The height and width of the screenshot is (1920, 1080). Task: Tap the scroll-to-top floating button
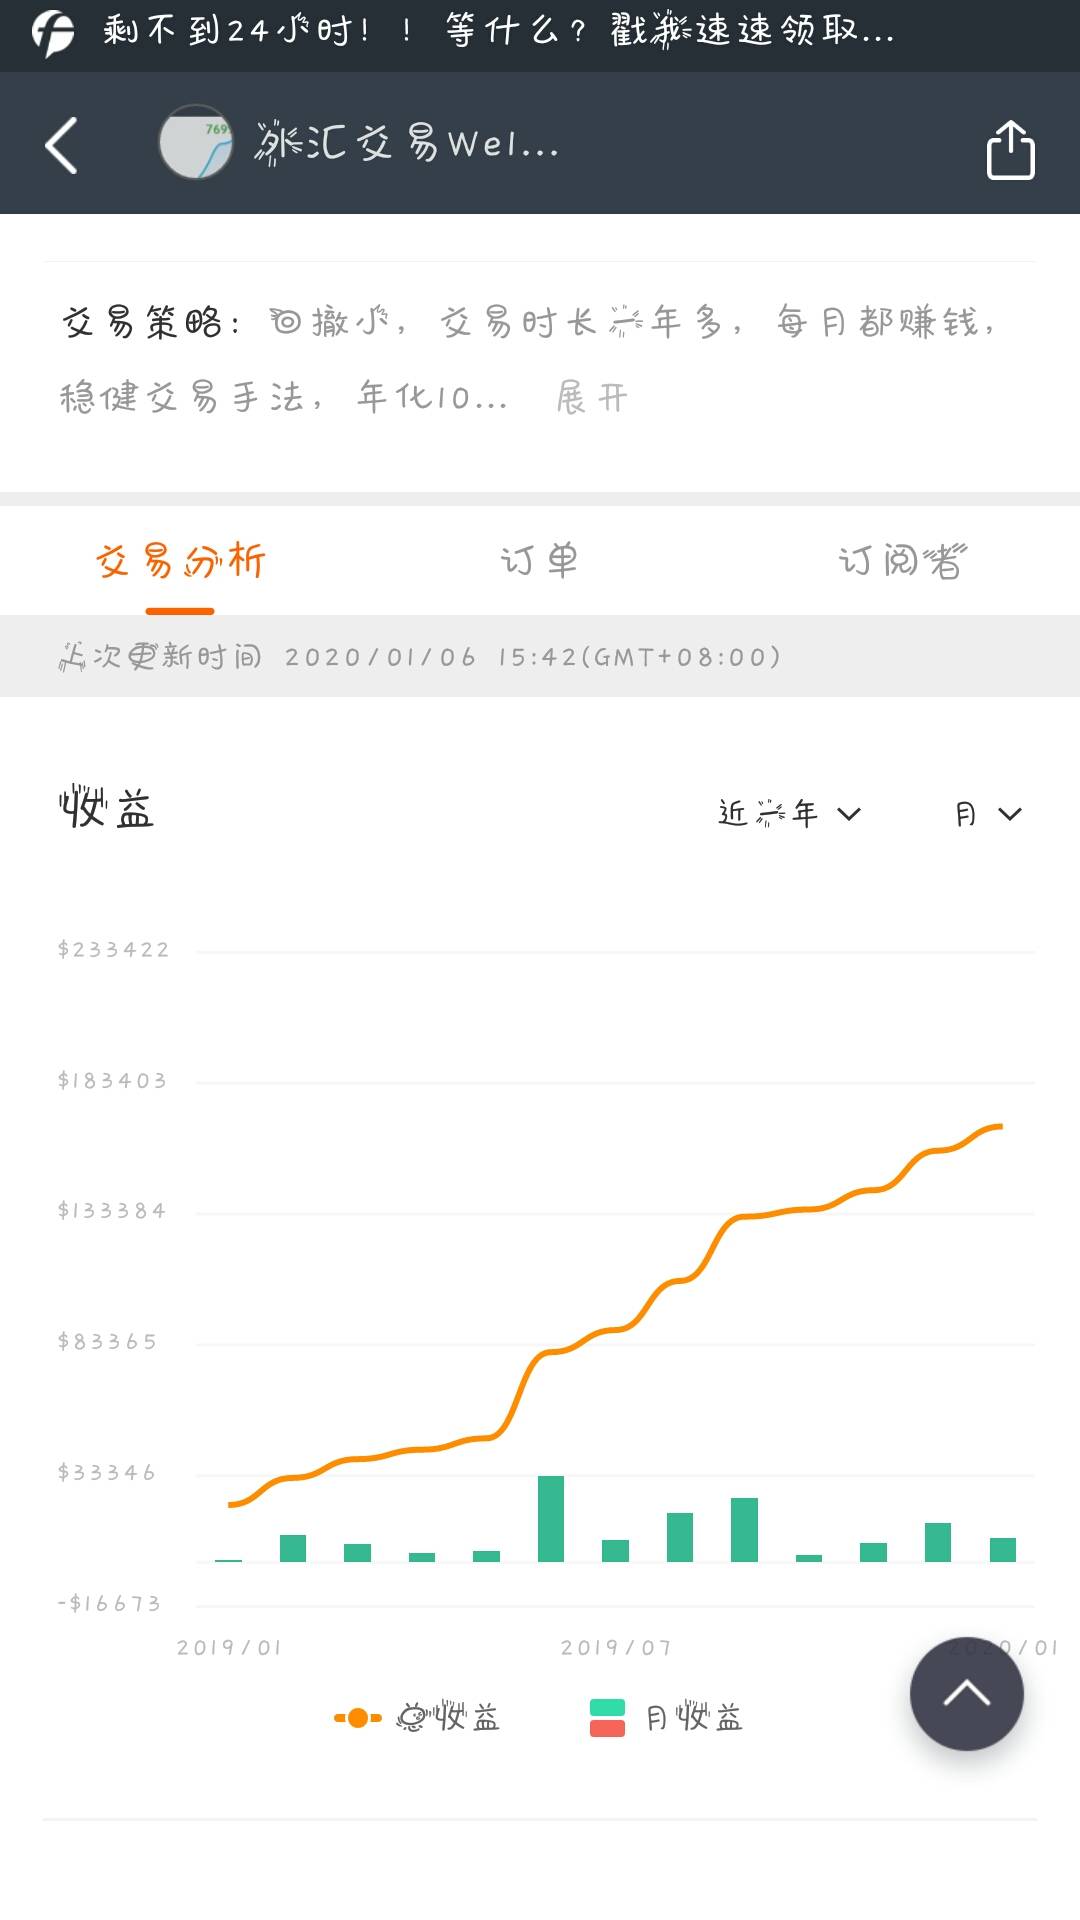(x=966, y=1694)
